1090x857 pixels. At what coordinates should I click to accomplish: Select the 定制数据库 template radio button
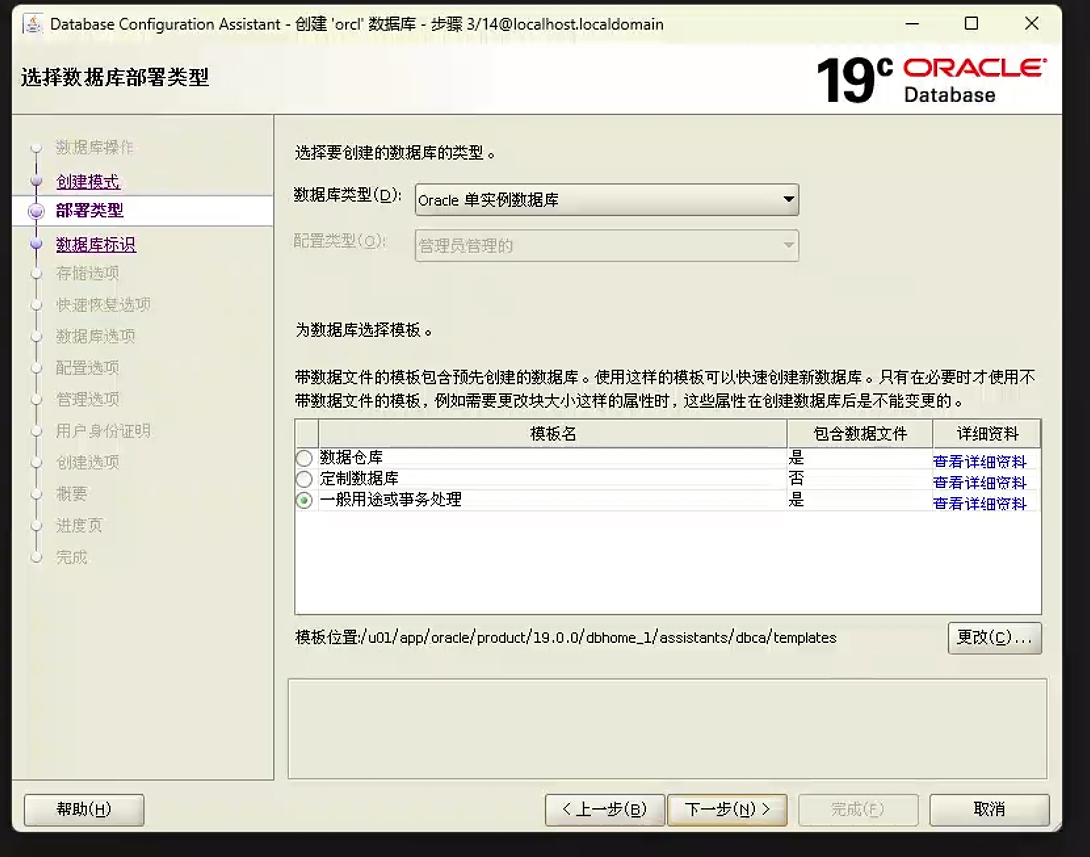pyautogui.click(x=304, y=479)
